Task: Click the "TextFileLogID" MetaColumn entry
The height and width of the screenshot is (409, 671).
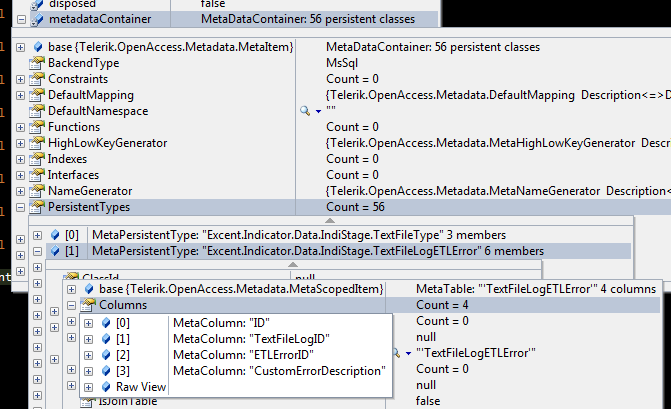Action: (x=250, y=339)
